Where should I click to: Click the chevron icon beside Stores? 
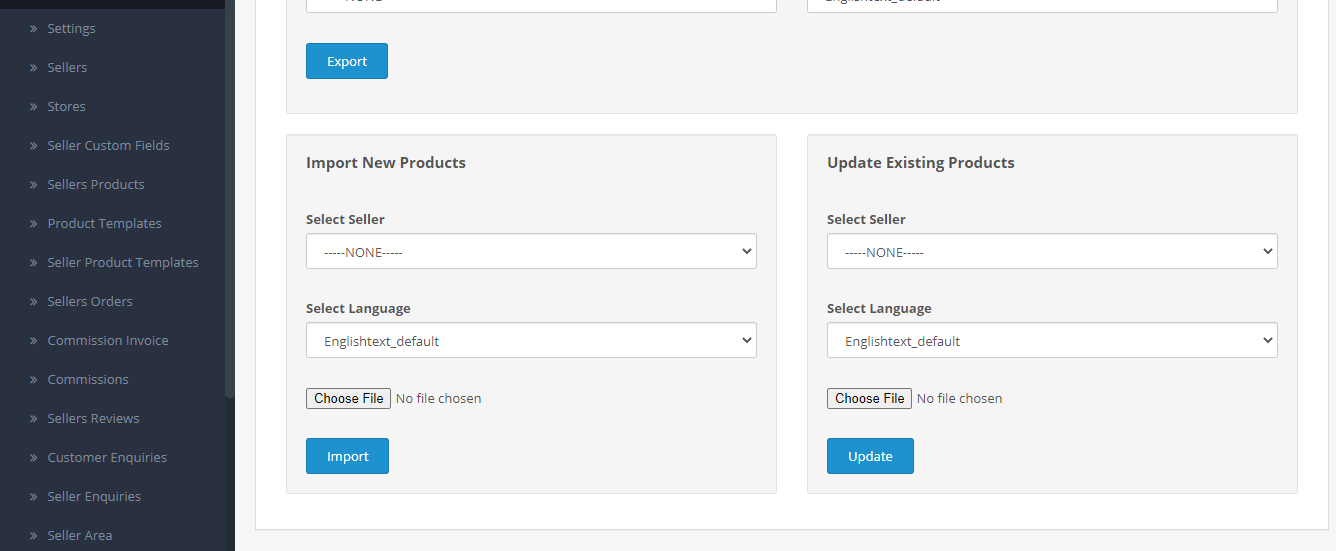pyautogui.click(x=33, y=107)
